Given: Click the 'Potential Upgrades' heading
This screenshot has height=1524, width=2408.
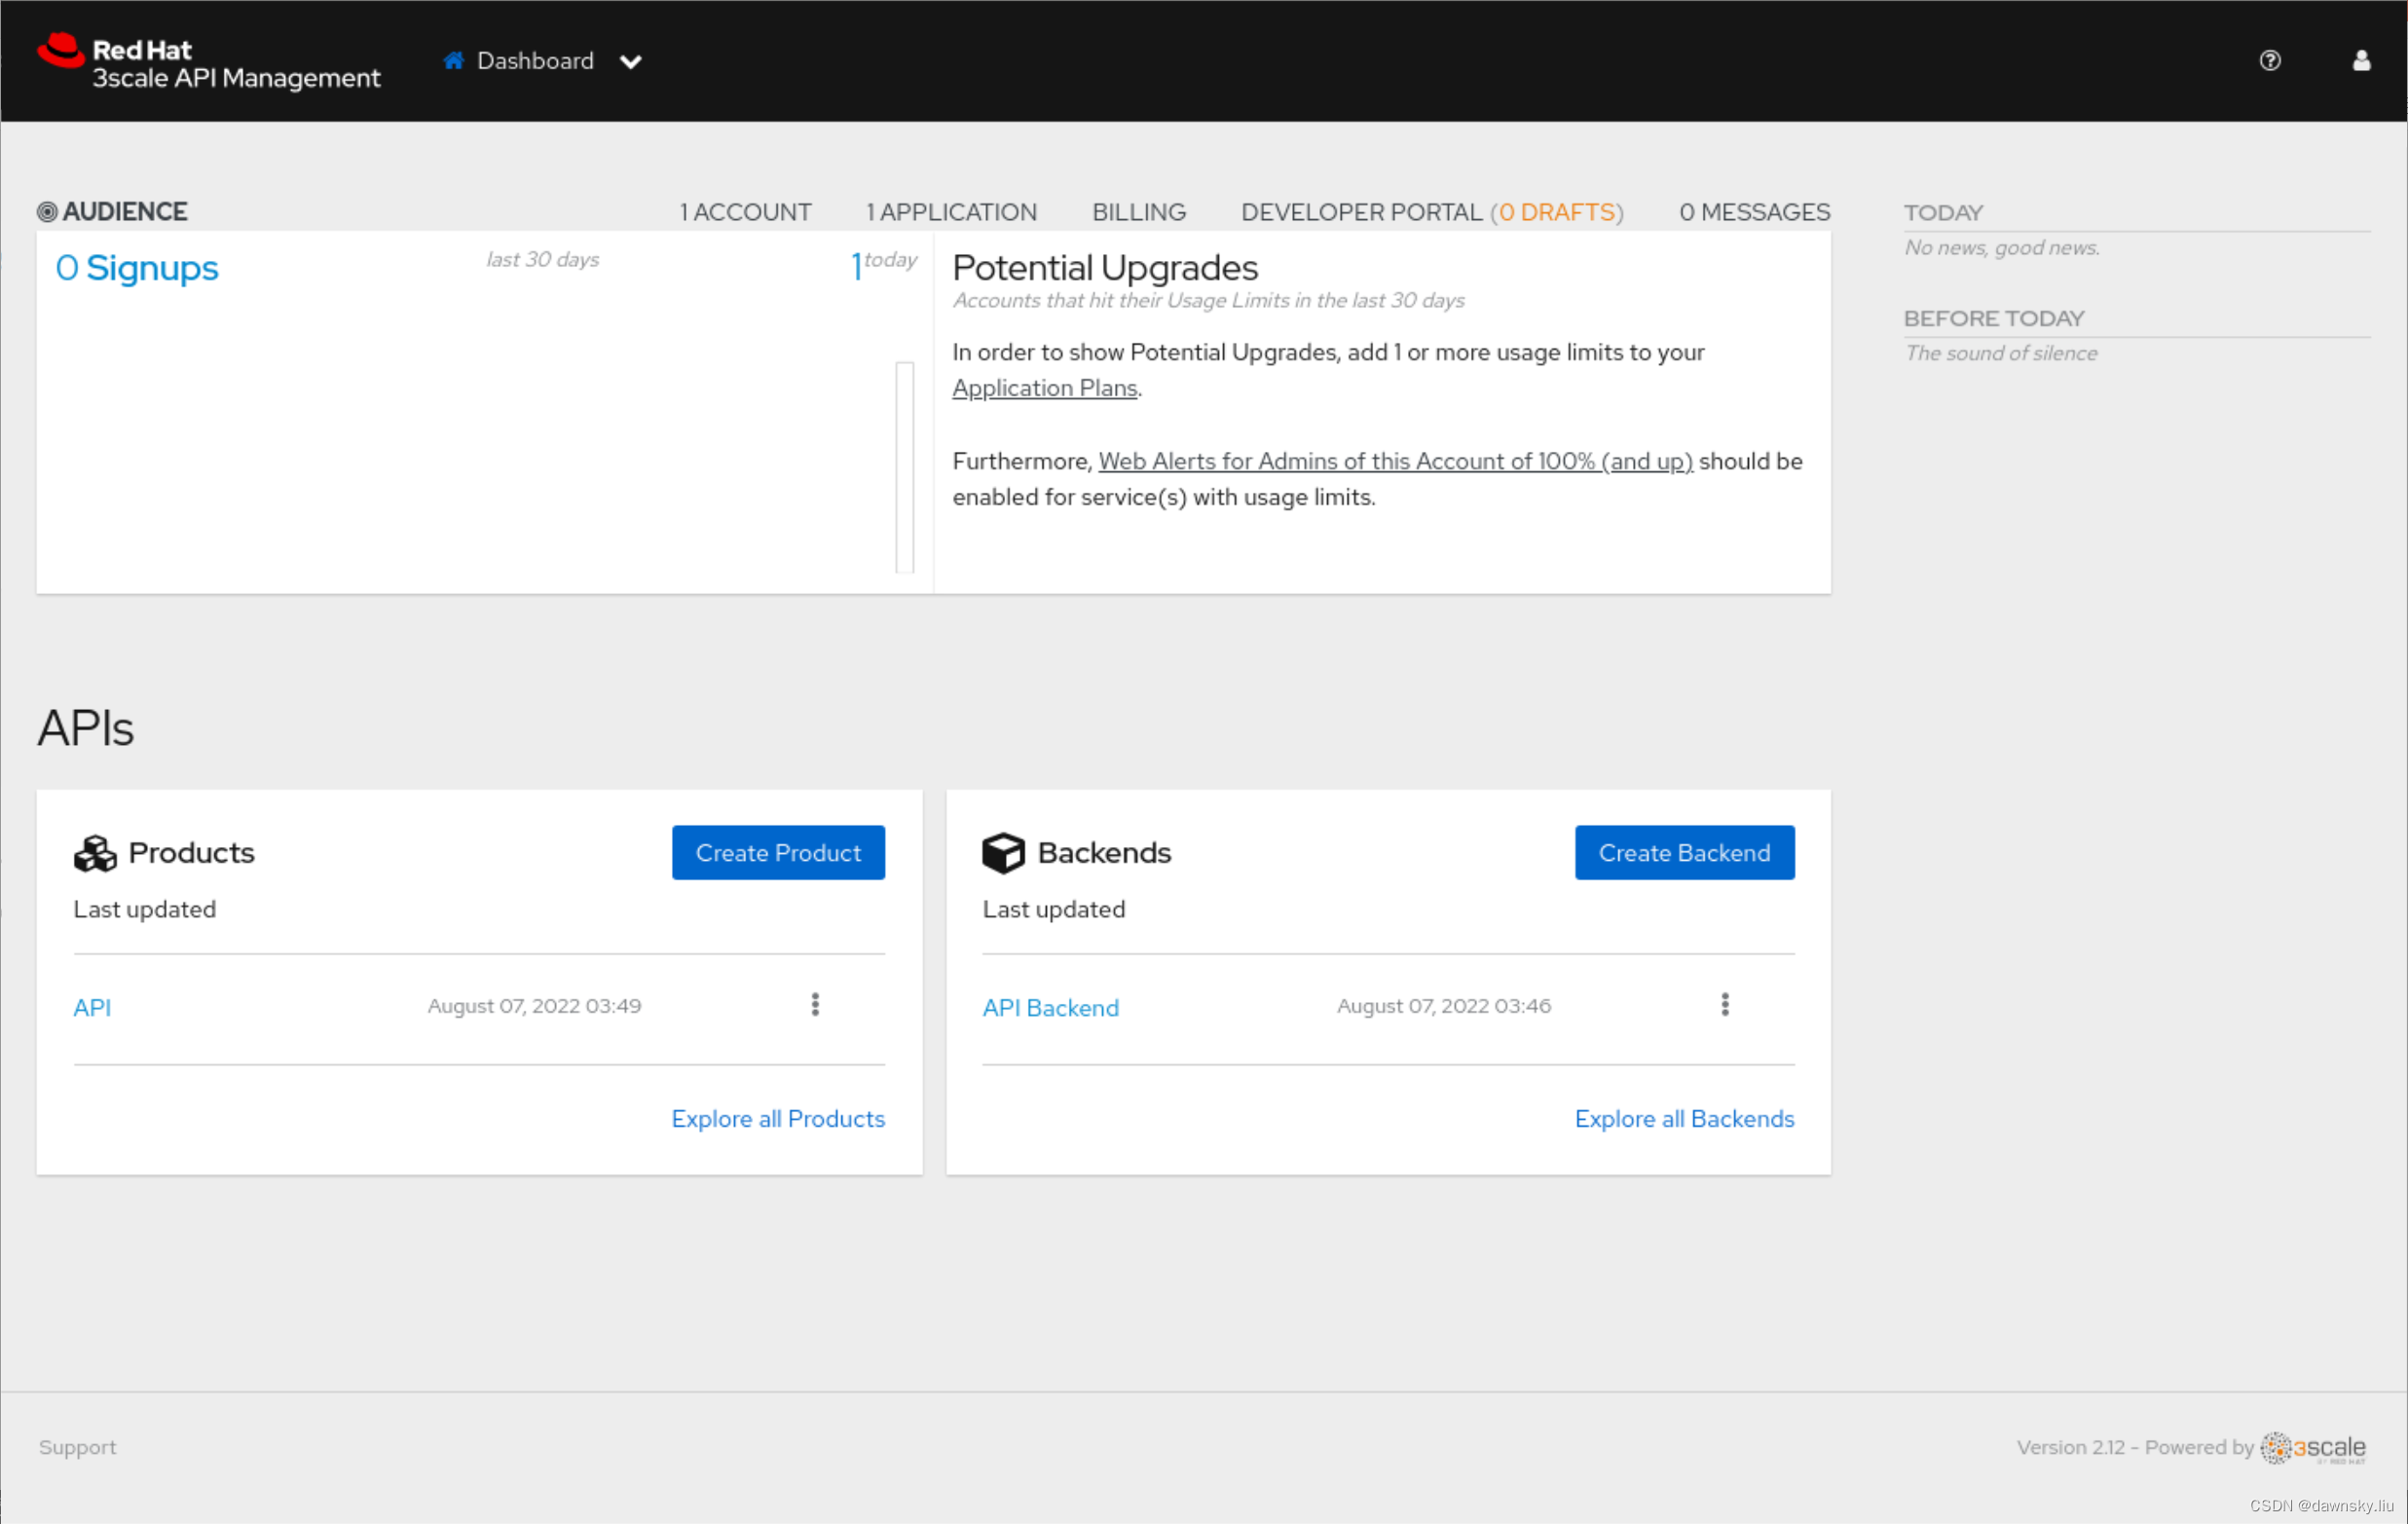Looking at the screenshot, I should click(x=1105, y=268).
